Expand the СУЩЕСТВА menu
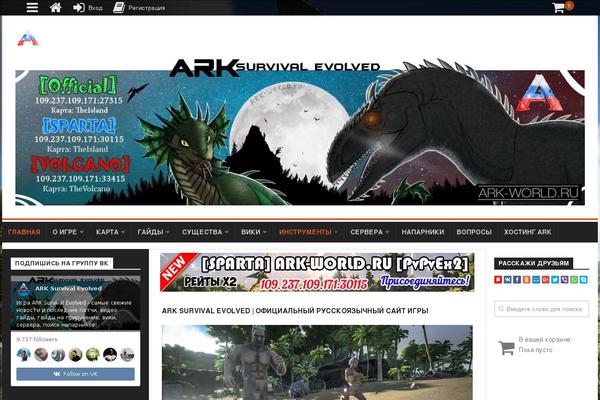 coord(205,232)
